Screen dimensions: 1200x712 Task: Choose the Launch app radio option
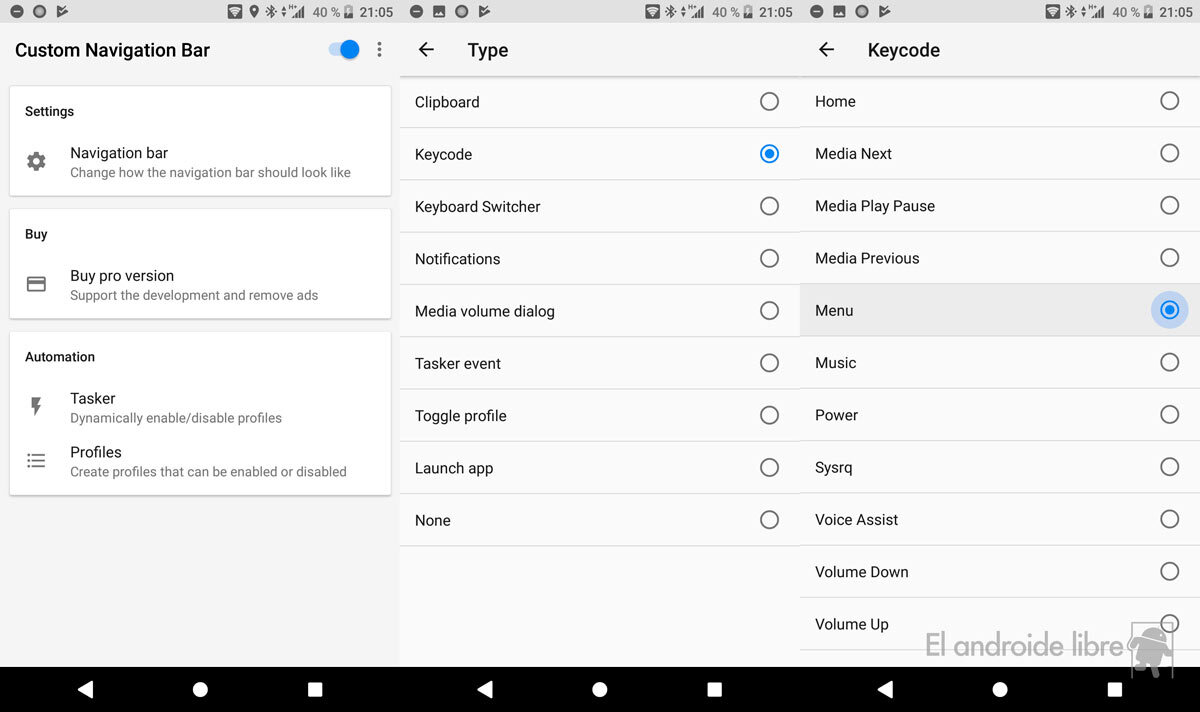[x=769, y=468]
